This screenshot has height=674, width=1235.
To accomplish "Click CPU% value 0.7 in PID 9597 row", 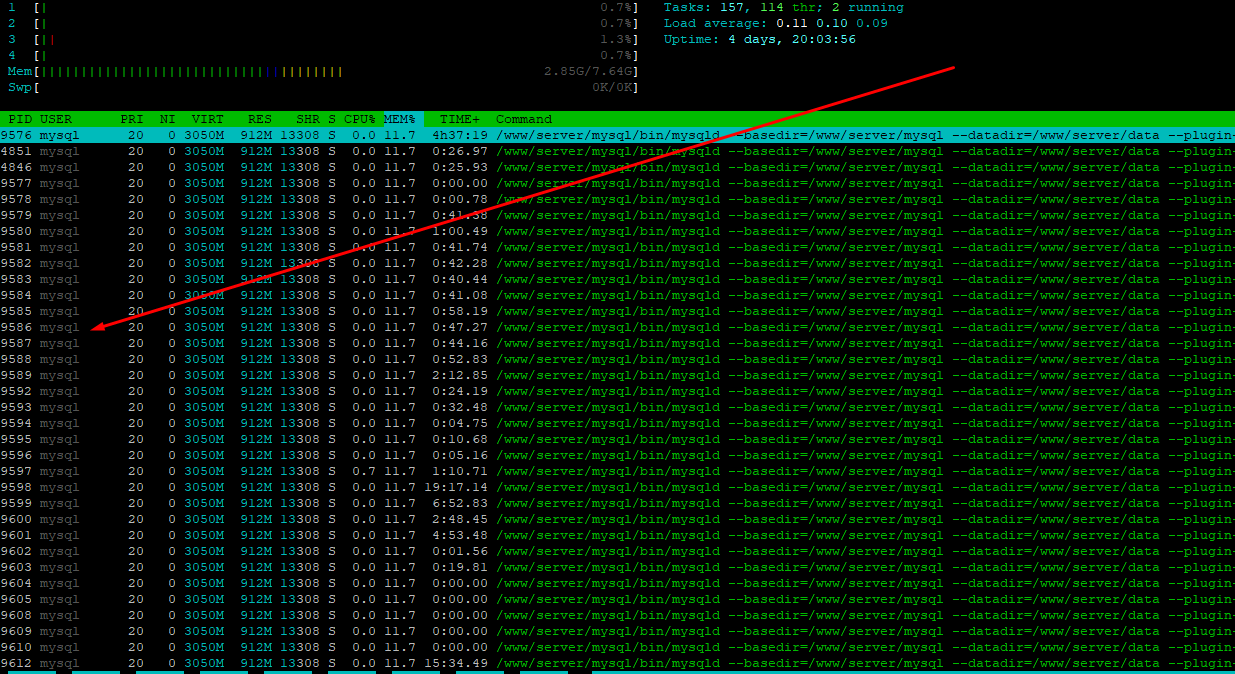I will [x=364, y=471].
